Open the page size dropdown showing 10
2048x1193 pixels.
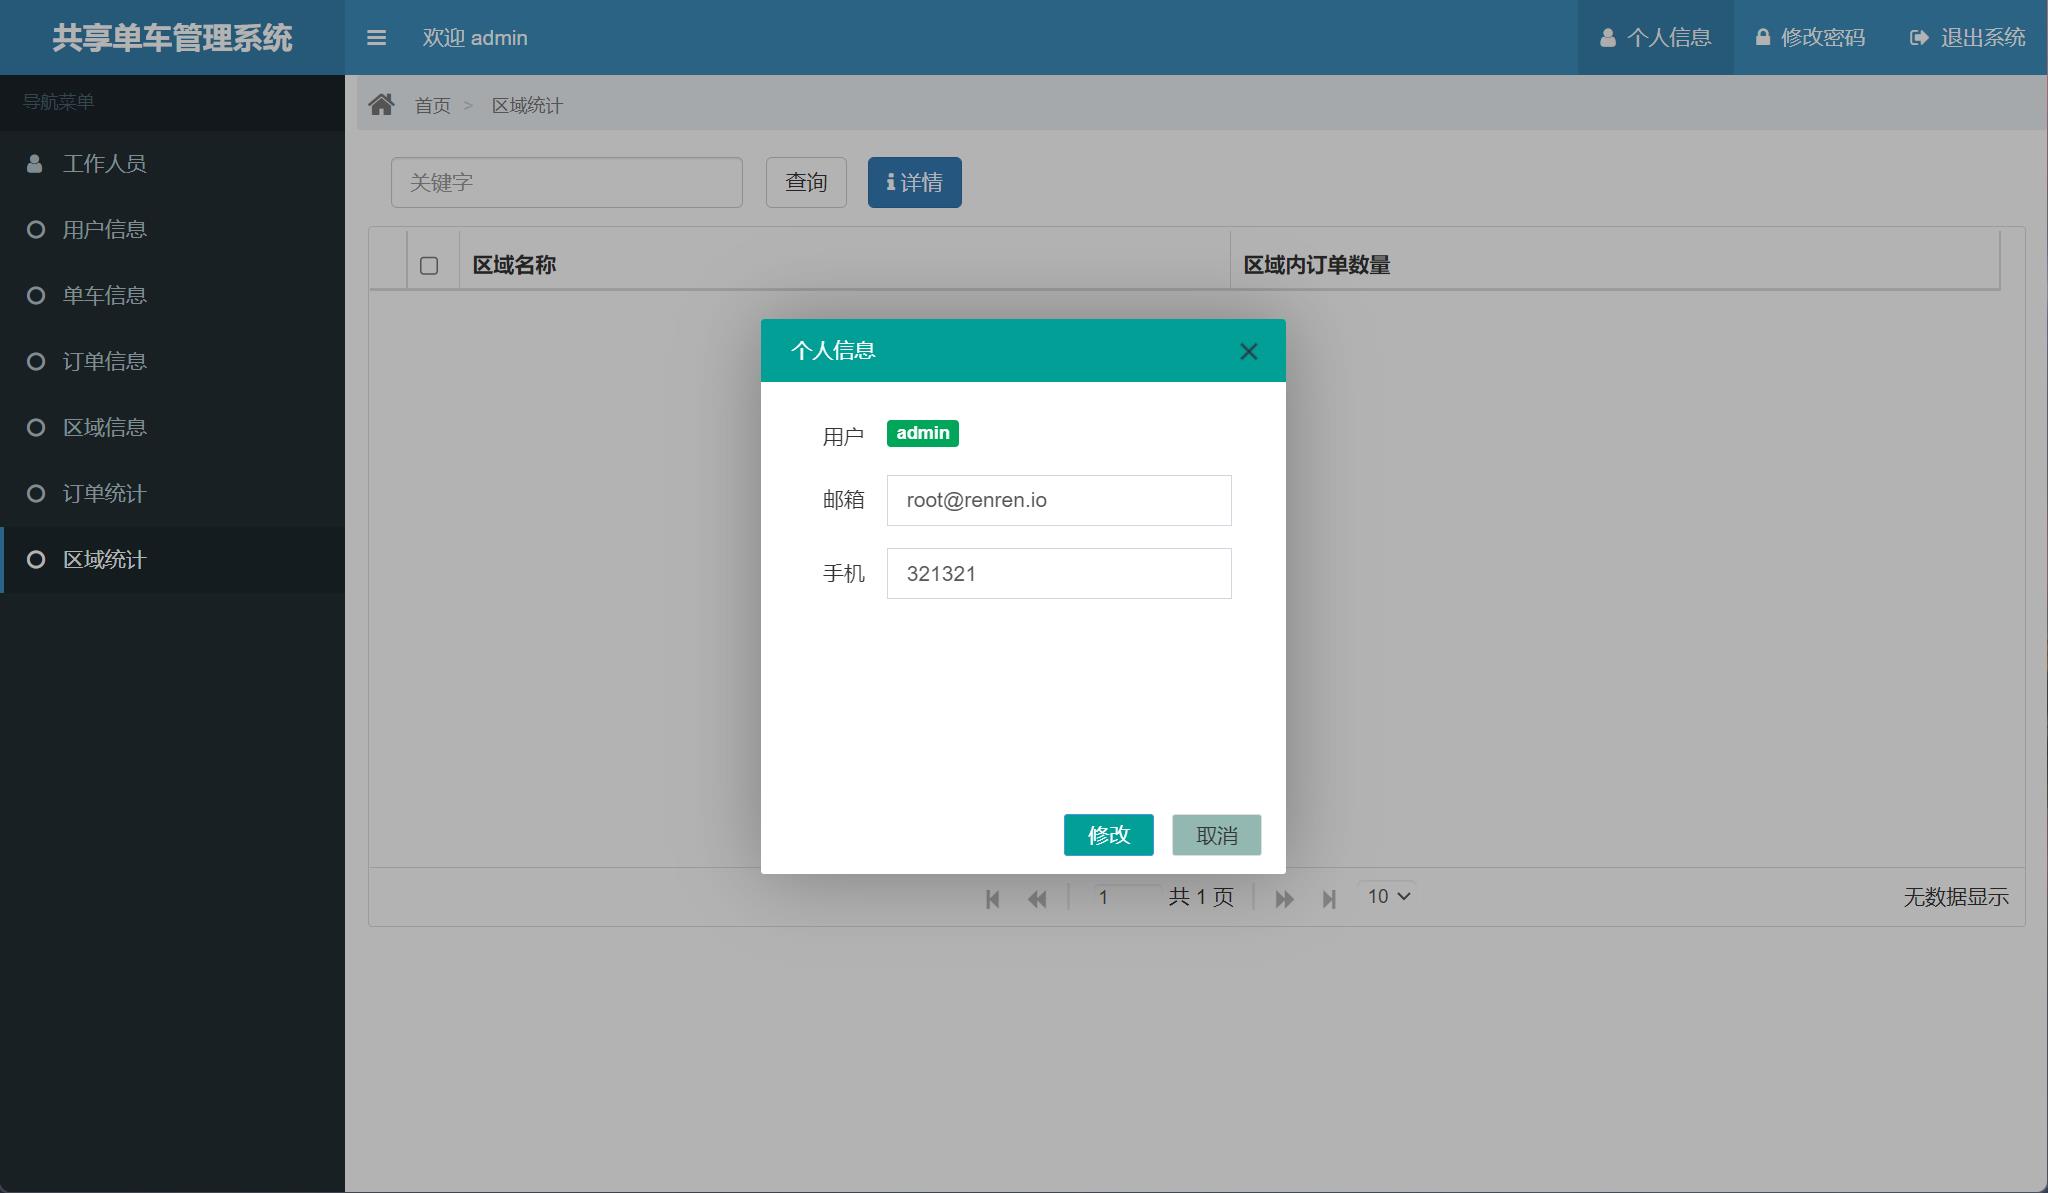pos(1386,896)
